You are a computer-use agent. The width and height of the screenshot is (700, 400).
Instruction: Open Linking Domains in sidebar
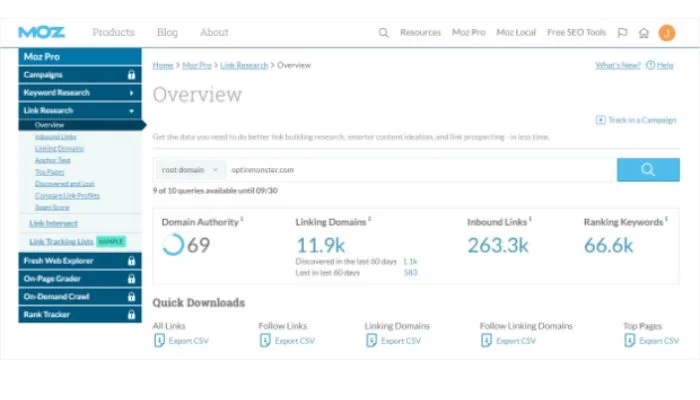point(59,148)
